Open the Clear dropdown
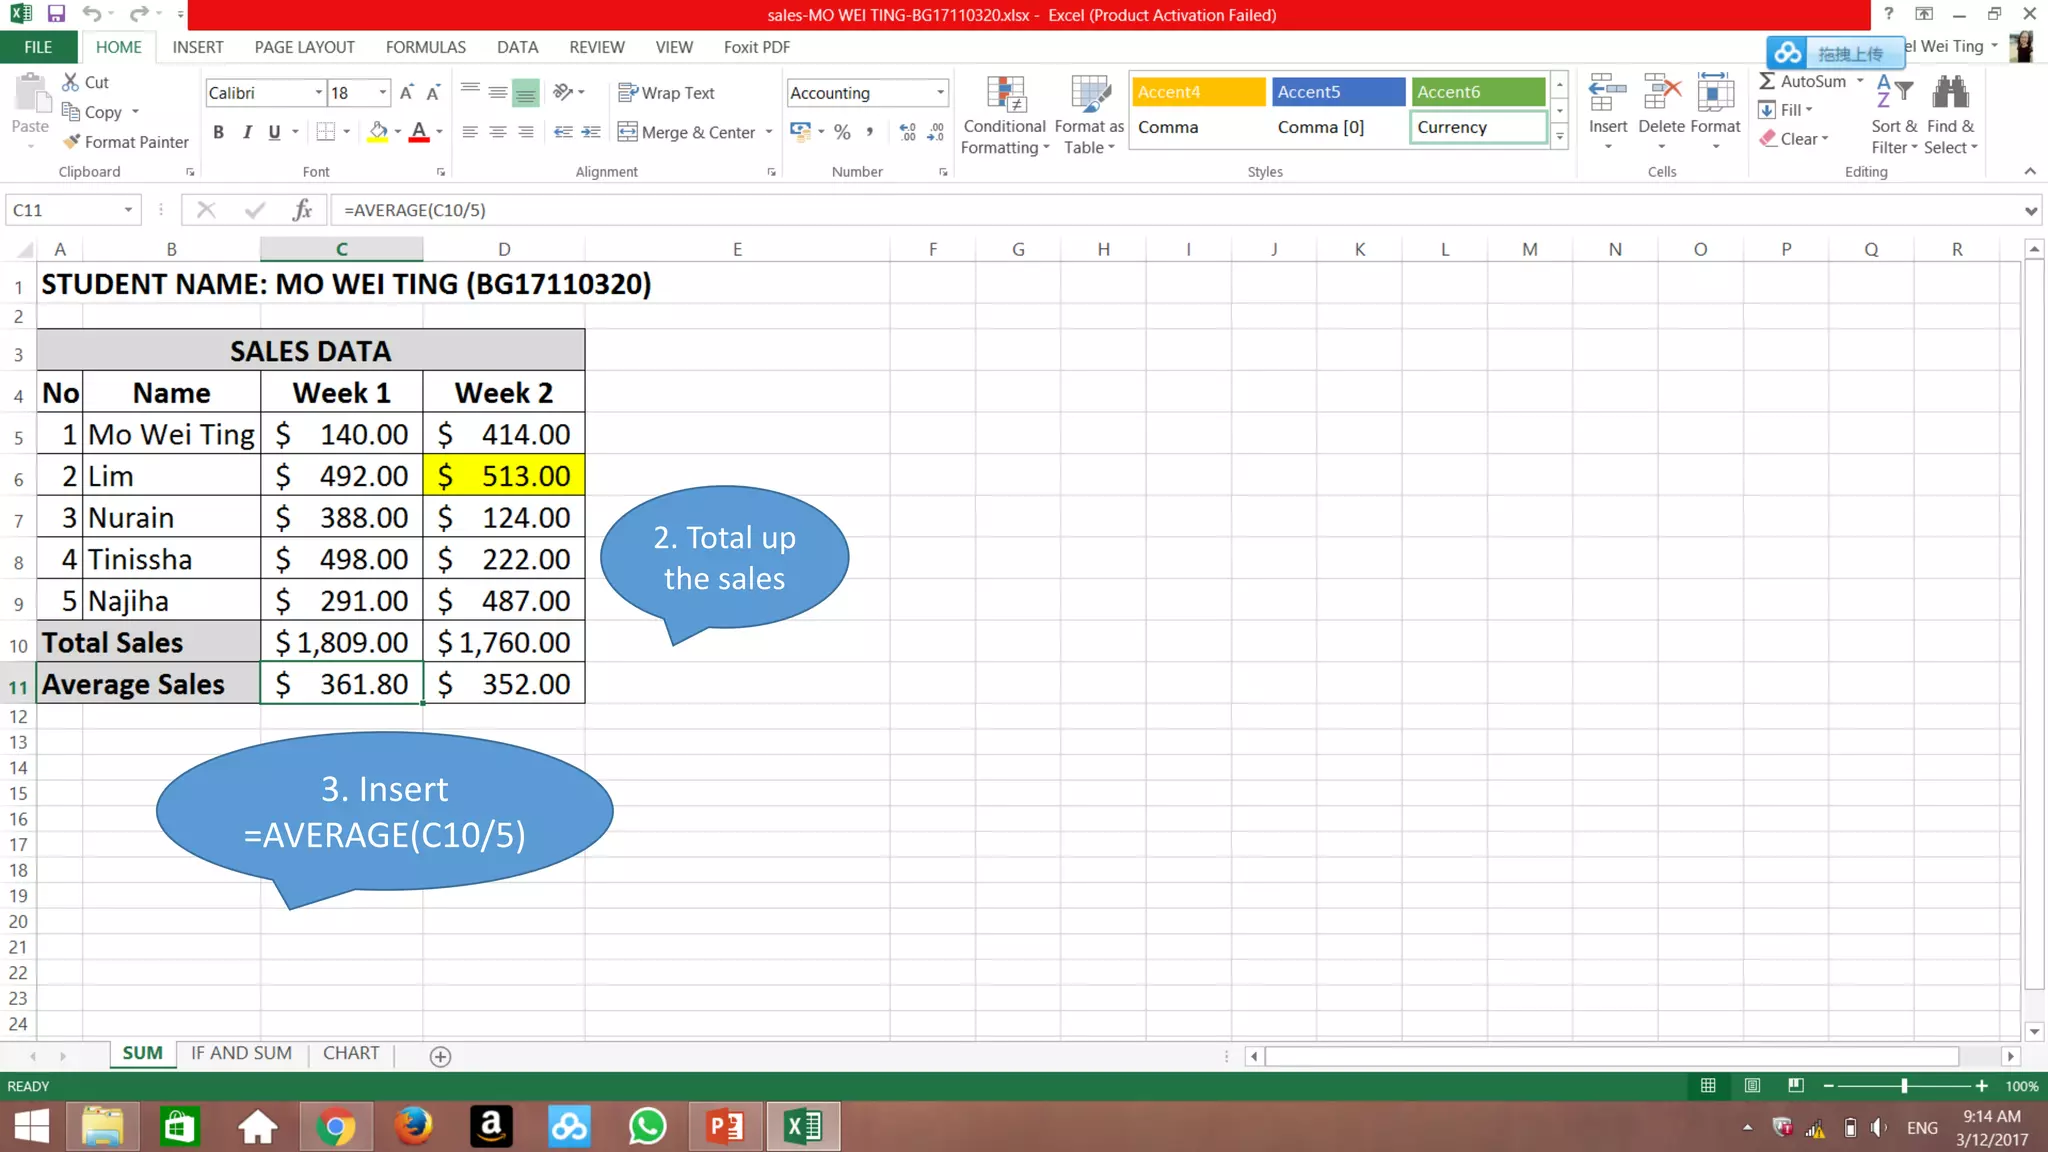 [1795, 139]
